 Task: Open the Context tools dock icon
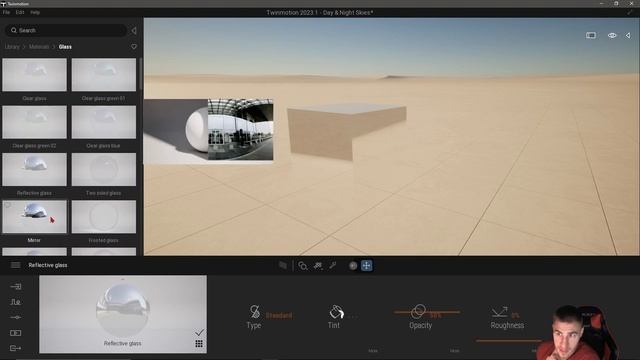point(16,302)
